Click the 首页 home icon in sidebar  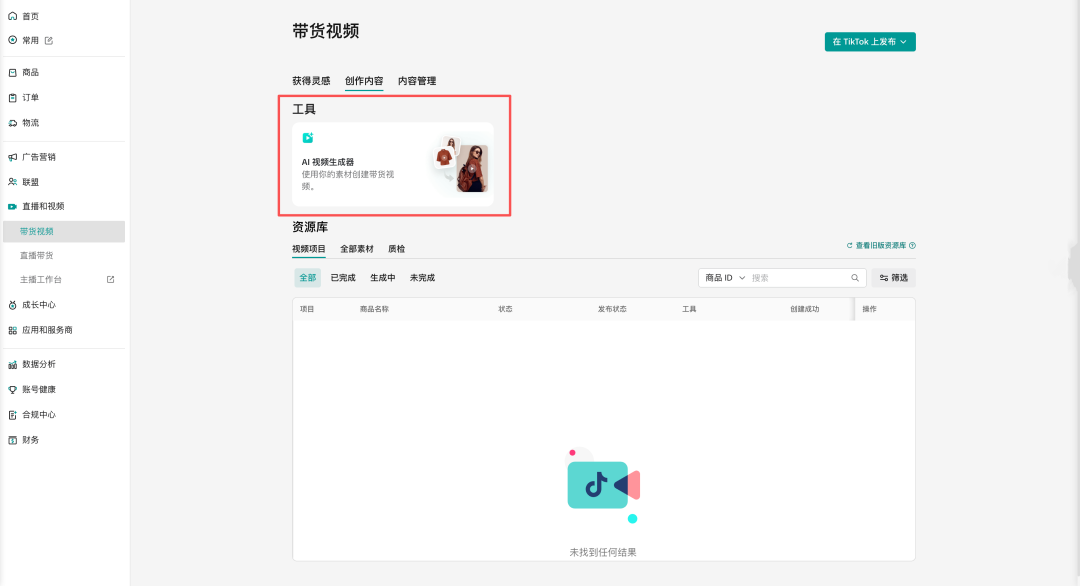coord(12,16)
